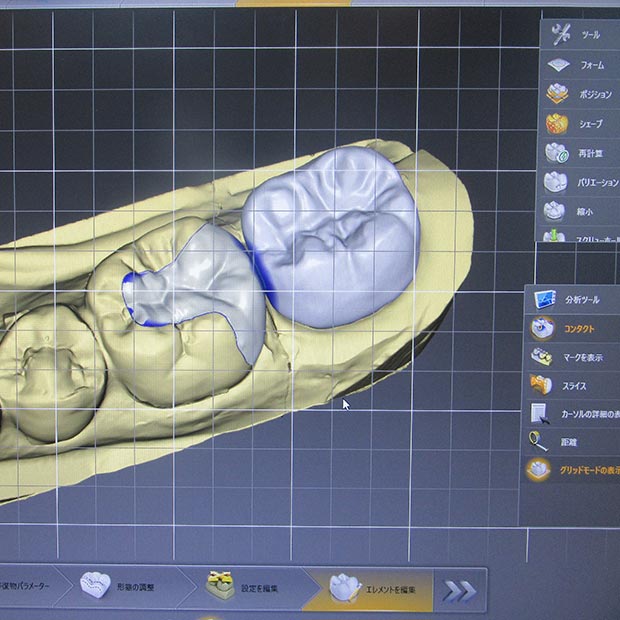This screenshot has width=620, height=620.
Task: Select the ポジション (Position) tool
Action: (x=582, y=94)
